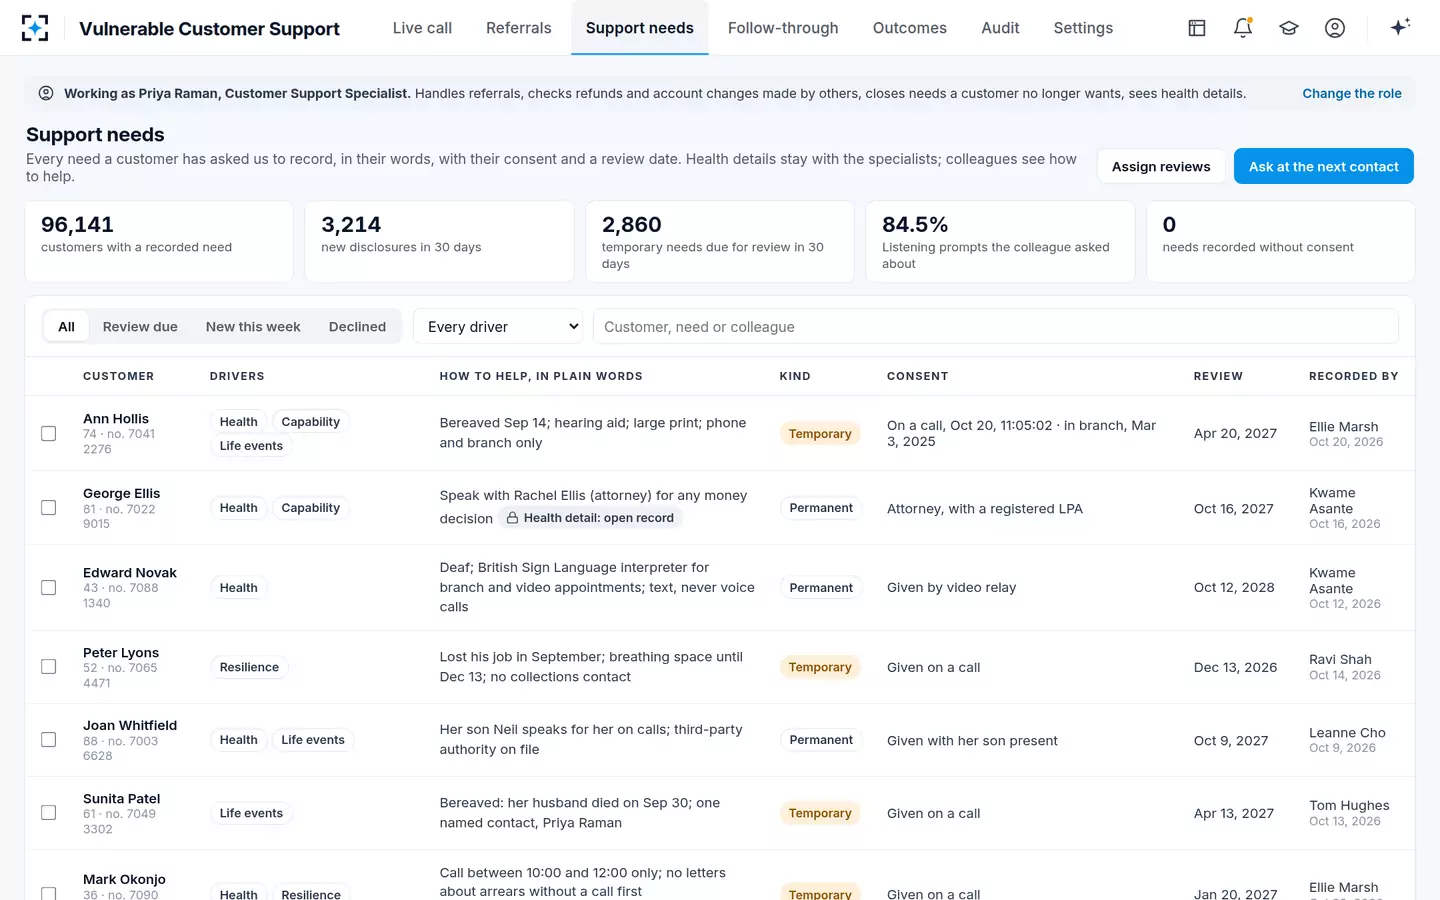Click the Resilience tag for Peter Lyons
The height and width of the screenshot is (900, 1440).
[249, 667]
